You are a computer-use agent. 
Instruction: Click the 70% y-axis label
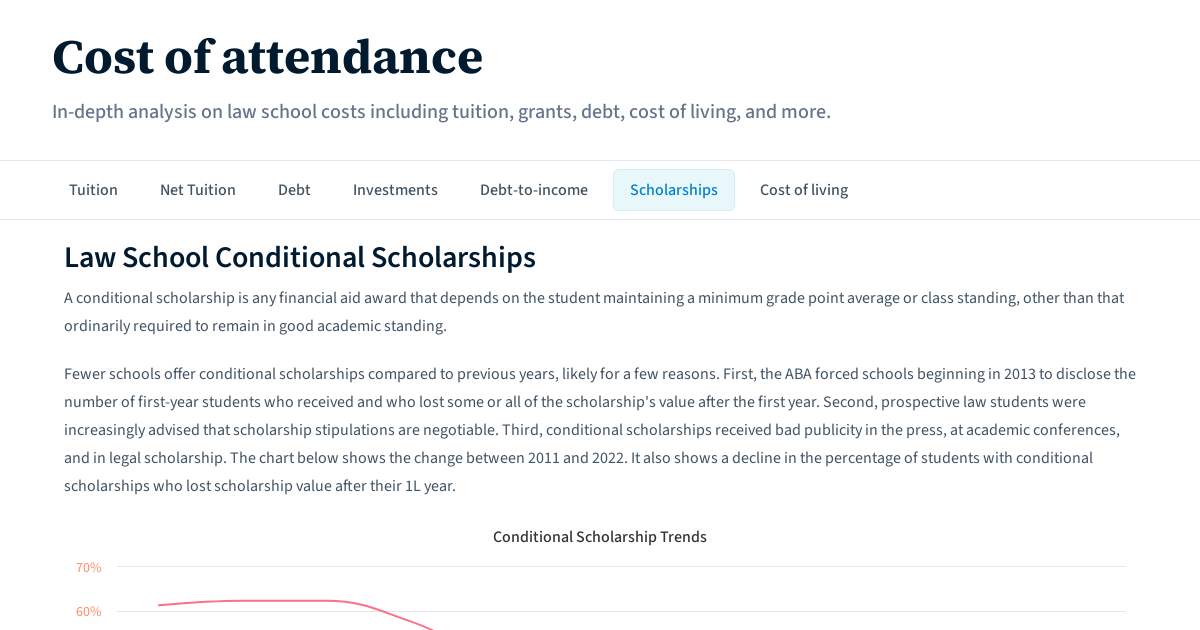pyautogui.click(x=89, y=568)
